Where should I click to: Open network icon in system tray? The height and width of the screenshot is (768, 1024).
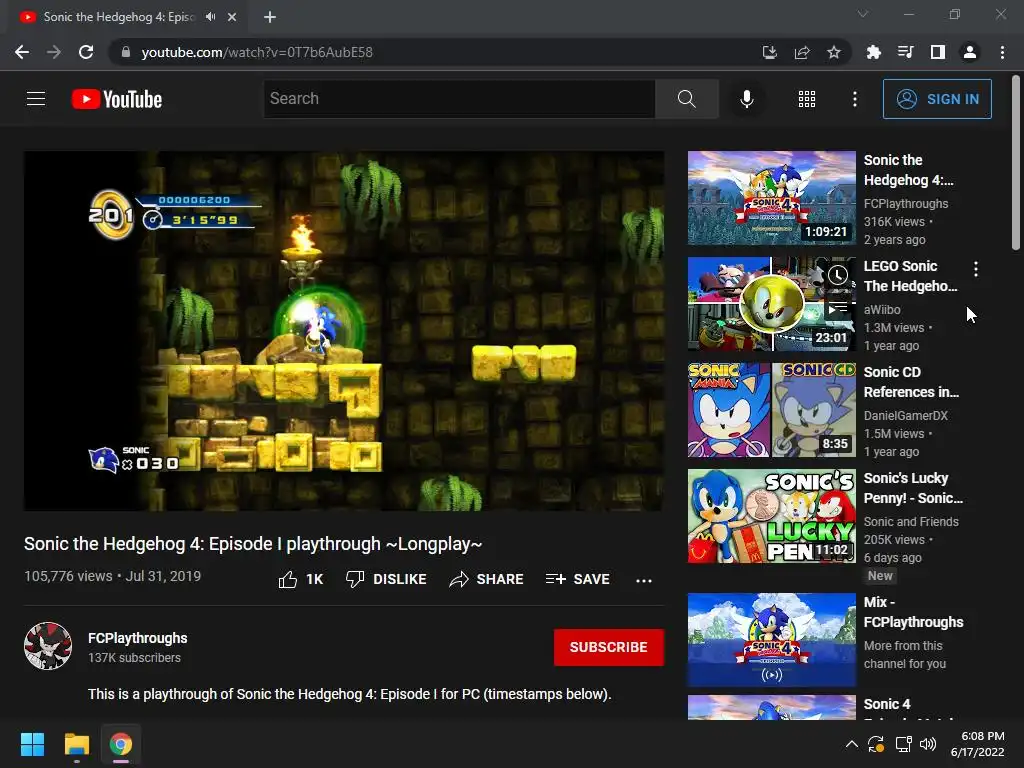[903, 744]
